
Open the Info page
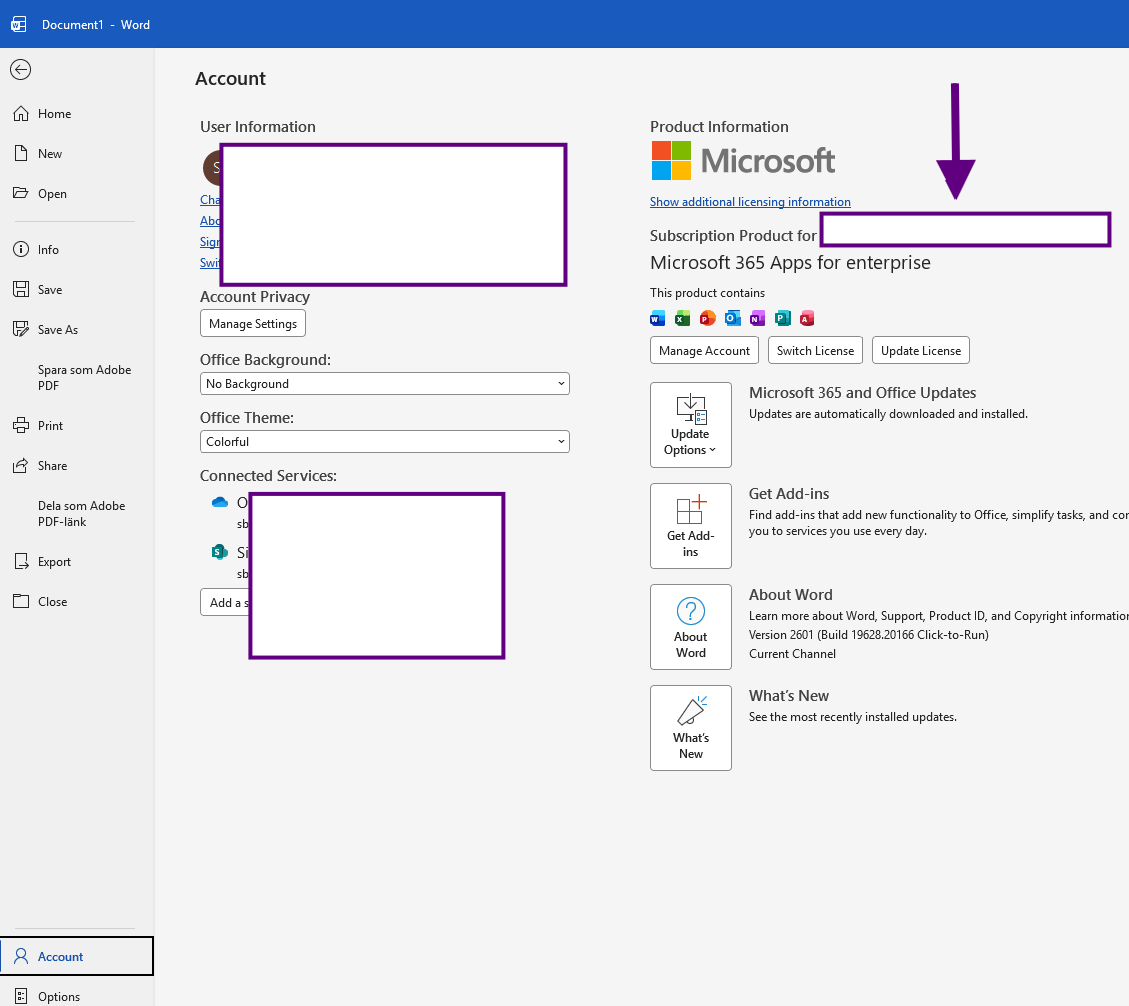coord(77,250)
